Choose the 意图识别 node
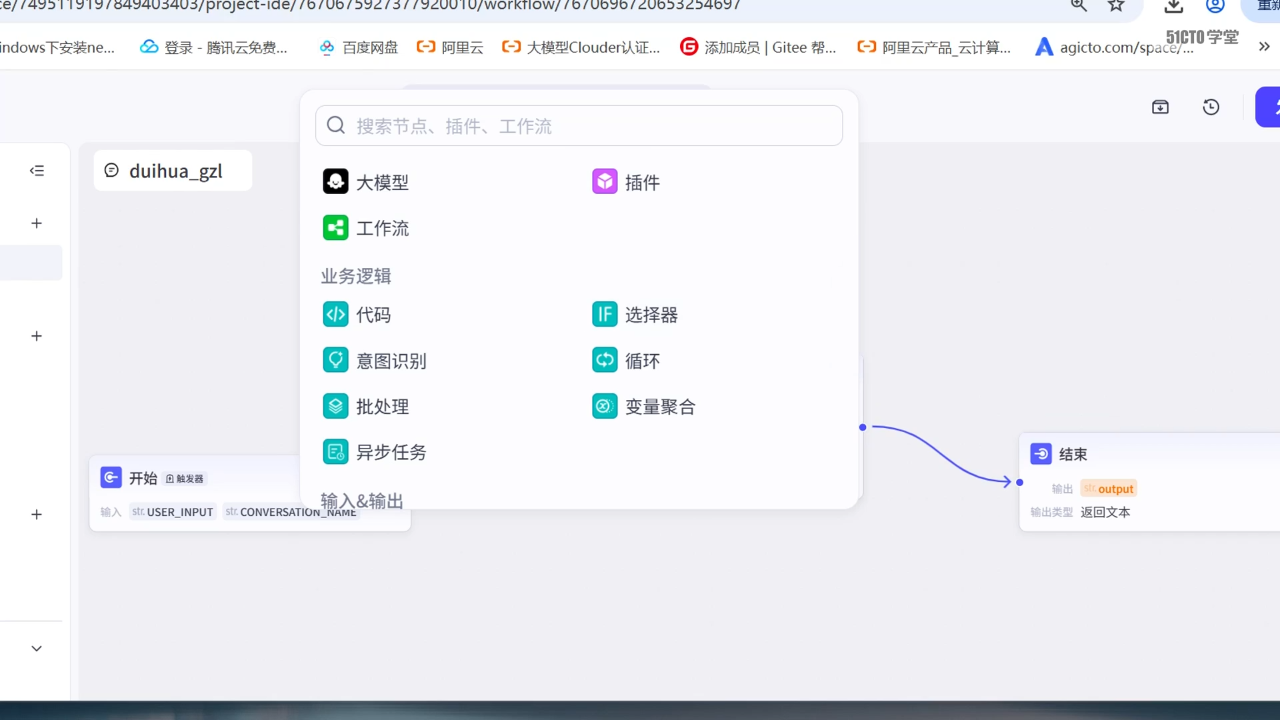This screenshot has width=1280, height=720. coord(375,361)
